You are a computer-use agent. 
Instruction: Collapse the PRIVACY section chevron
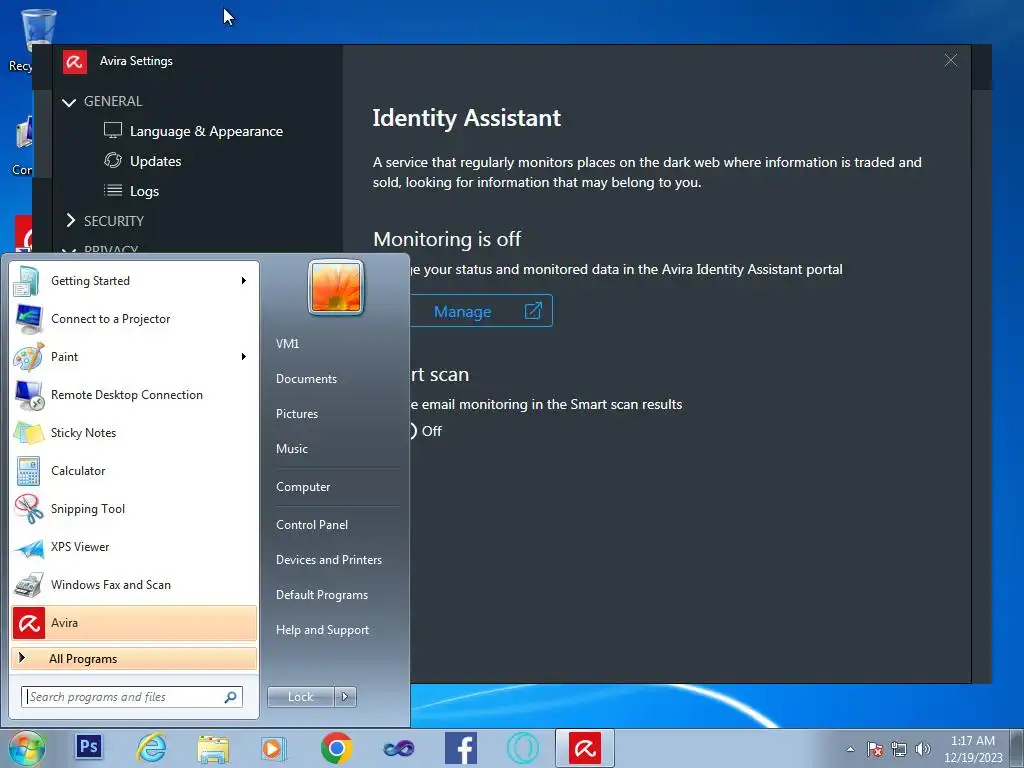click(69, 250)
